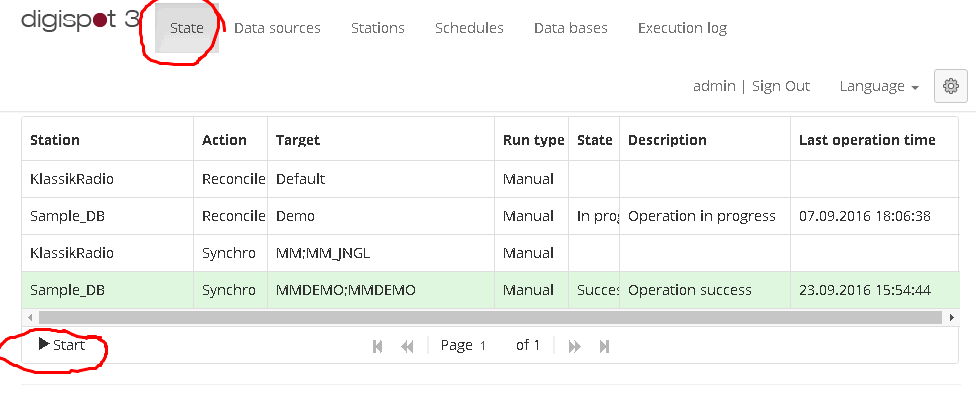
Task: Open the Execution log tab
Action: [x=682, y=28]
